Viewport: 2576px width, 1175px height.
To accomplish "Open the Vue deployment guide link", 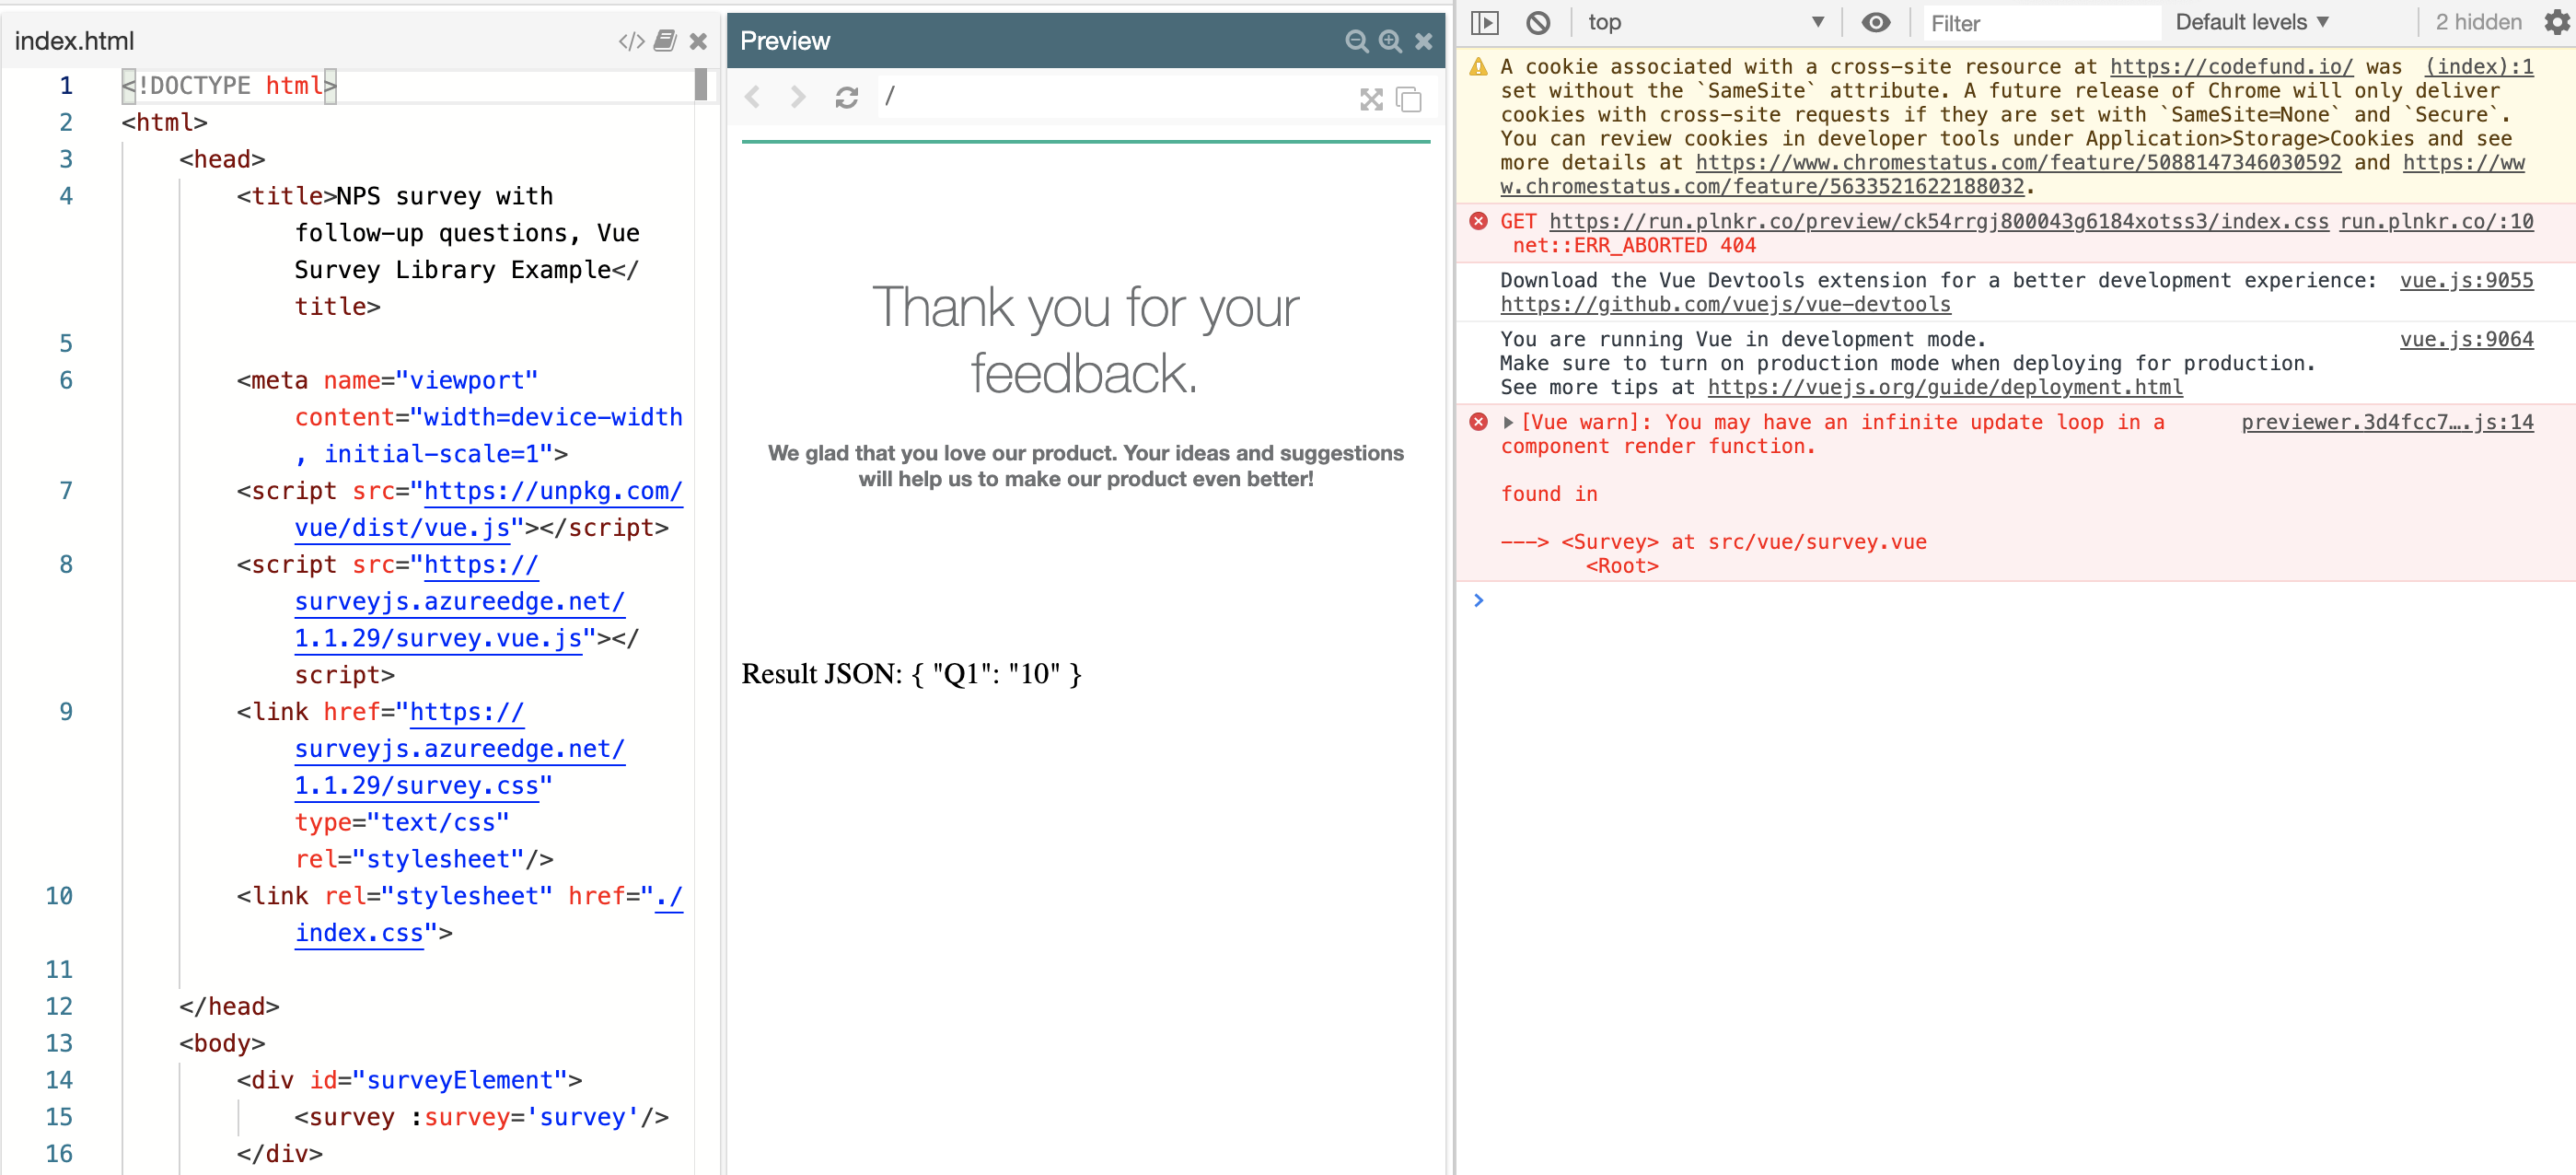I will (x=1945, y=387).
